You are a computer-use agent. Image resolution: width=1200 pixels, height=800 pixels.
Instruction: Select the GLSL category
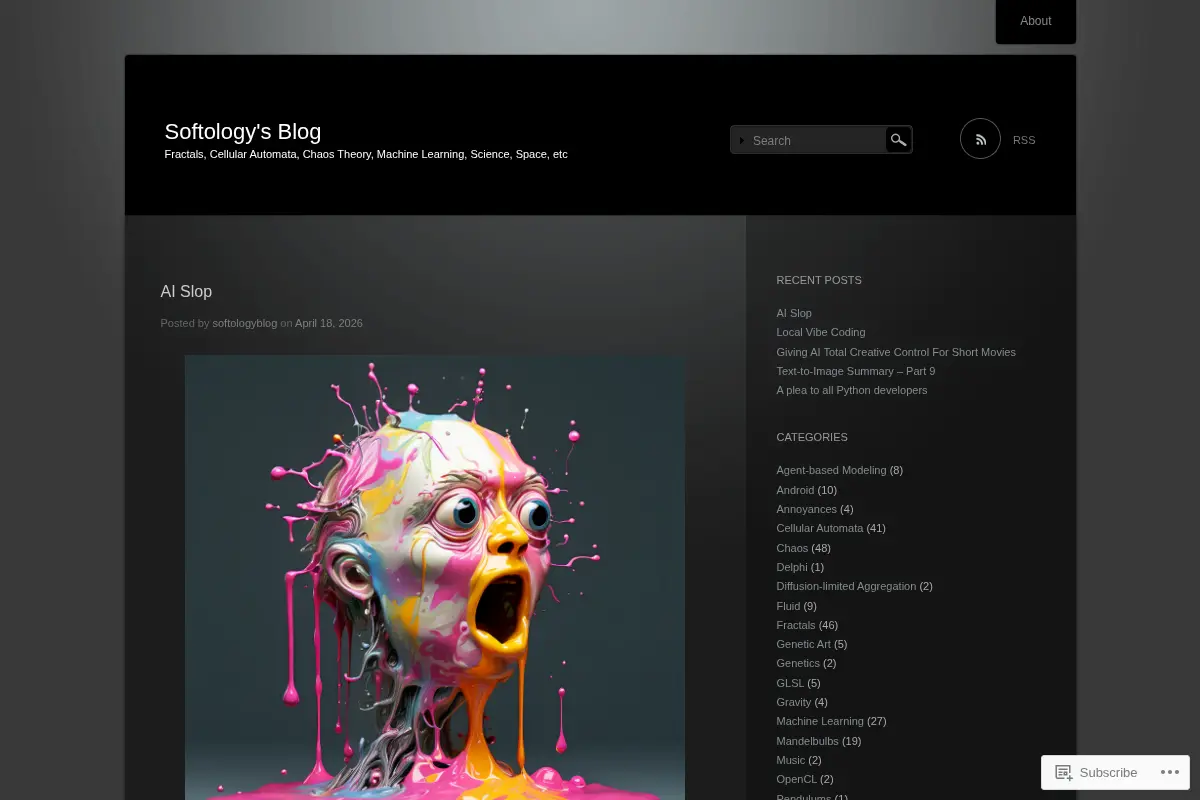(790, 683)
